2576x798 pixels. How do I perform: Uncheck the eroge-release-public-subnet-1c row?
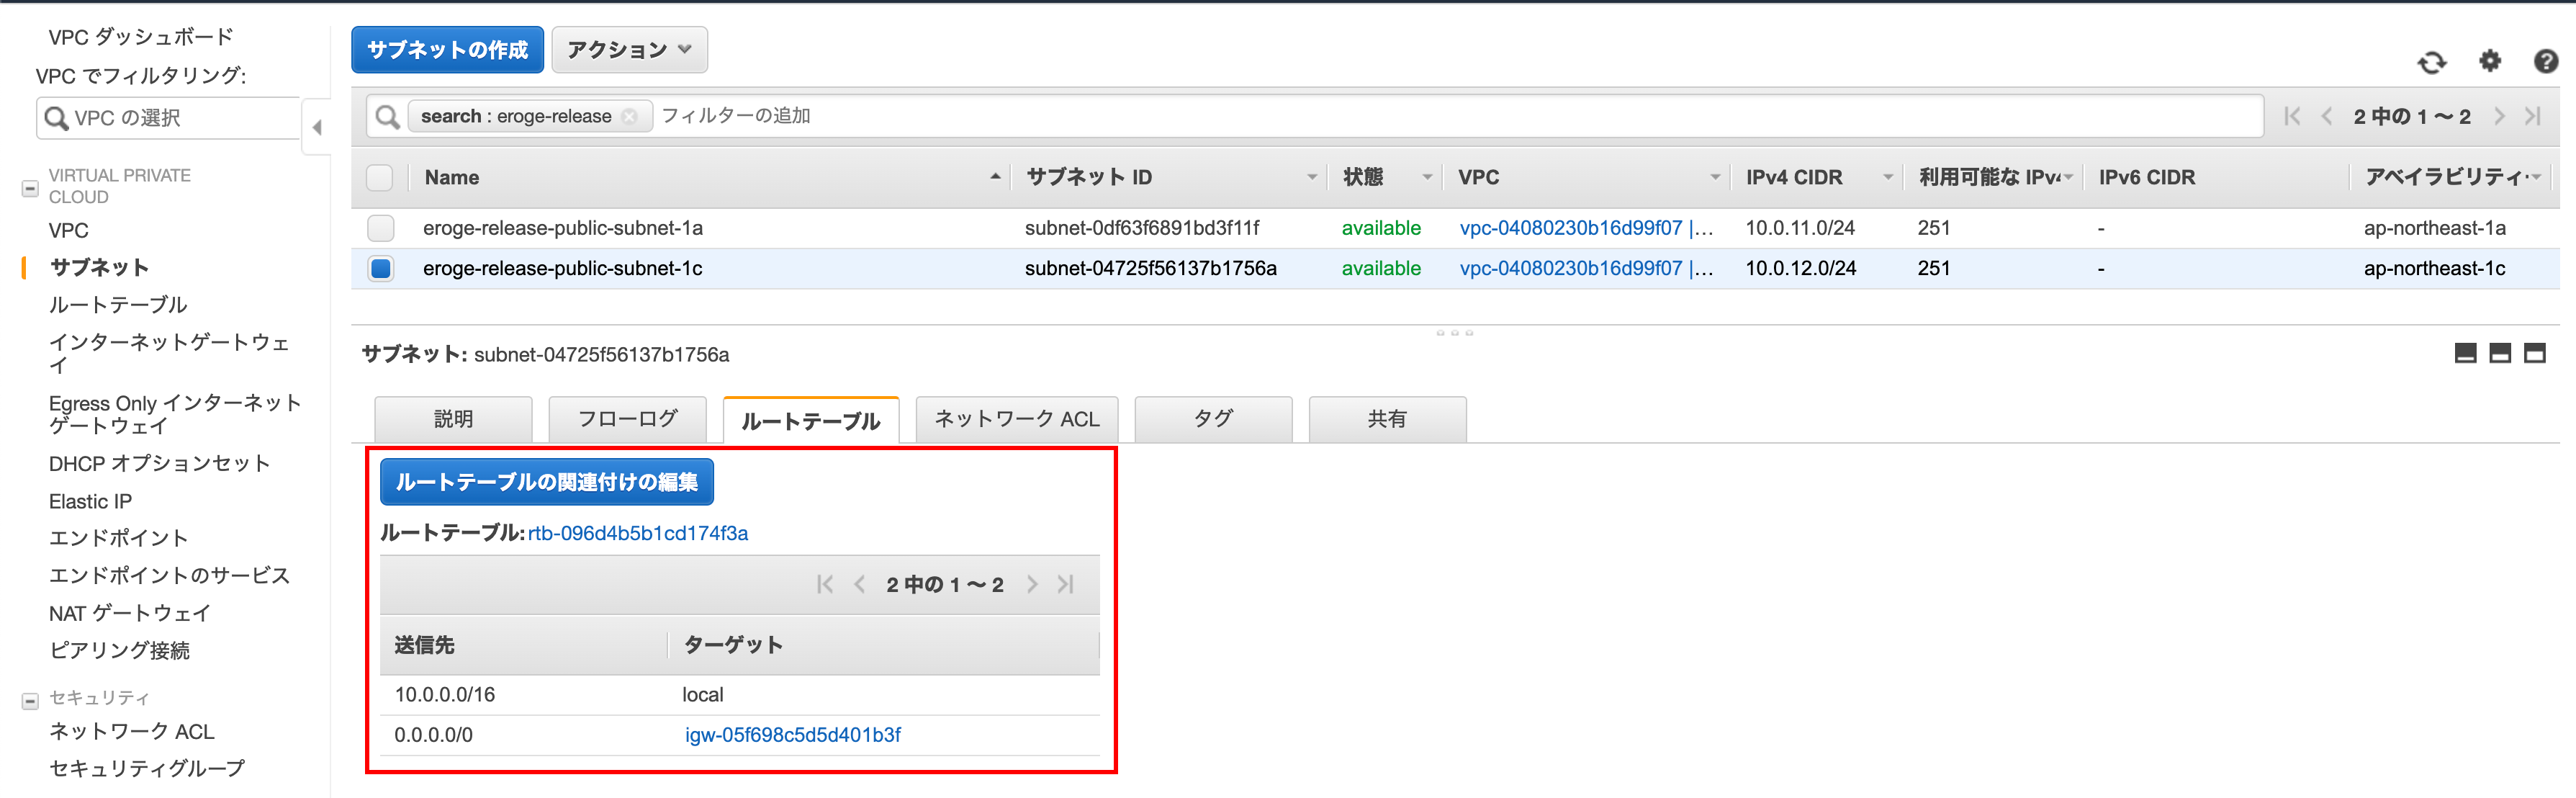380,268
